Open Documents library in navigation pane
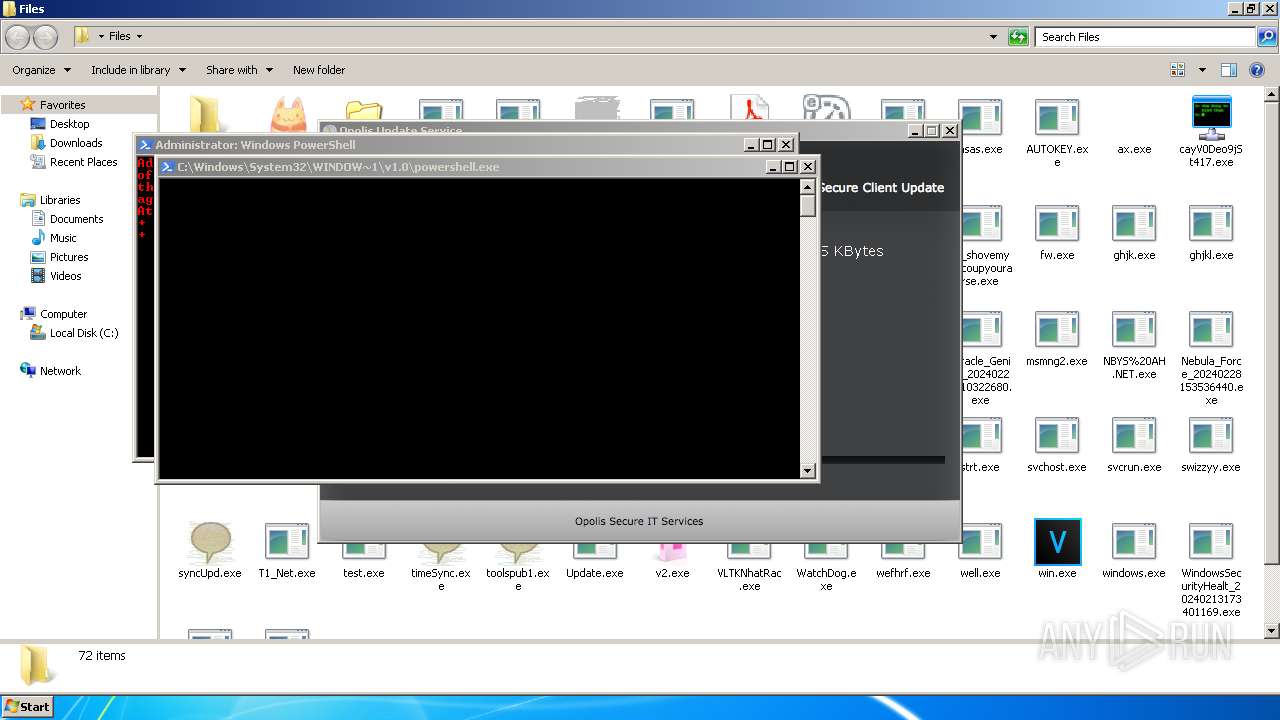 point(76,219)
